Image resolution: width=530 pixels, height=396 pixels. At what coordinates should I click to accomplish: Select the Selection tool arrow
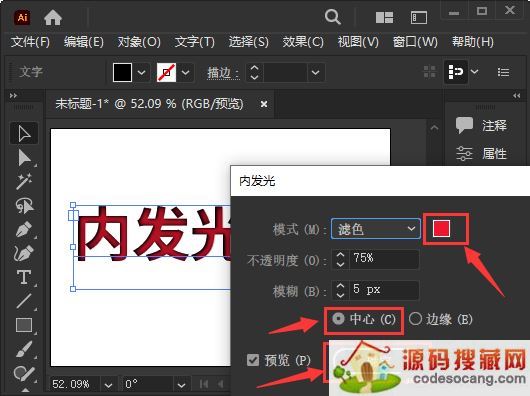[x=24, y=134]
